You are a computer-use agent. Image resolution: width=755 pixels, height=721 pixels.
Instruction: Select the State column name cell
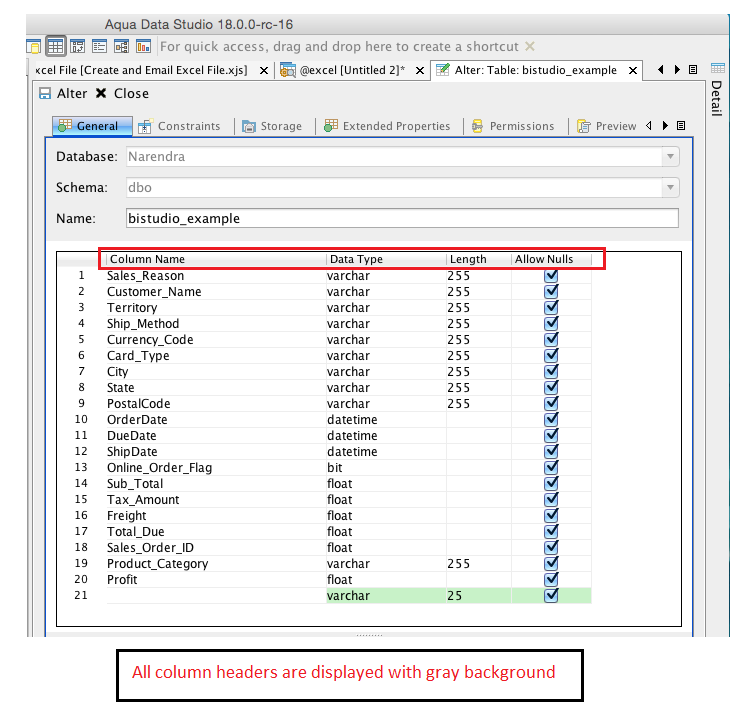point(216,387)
